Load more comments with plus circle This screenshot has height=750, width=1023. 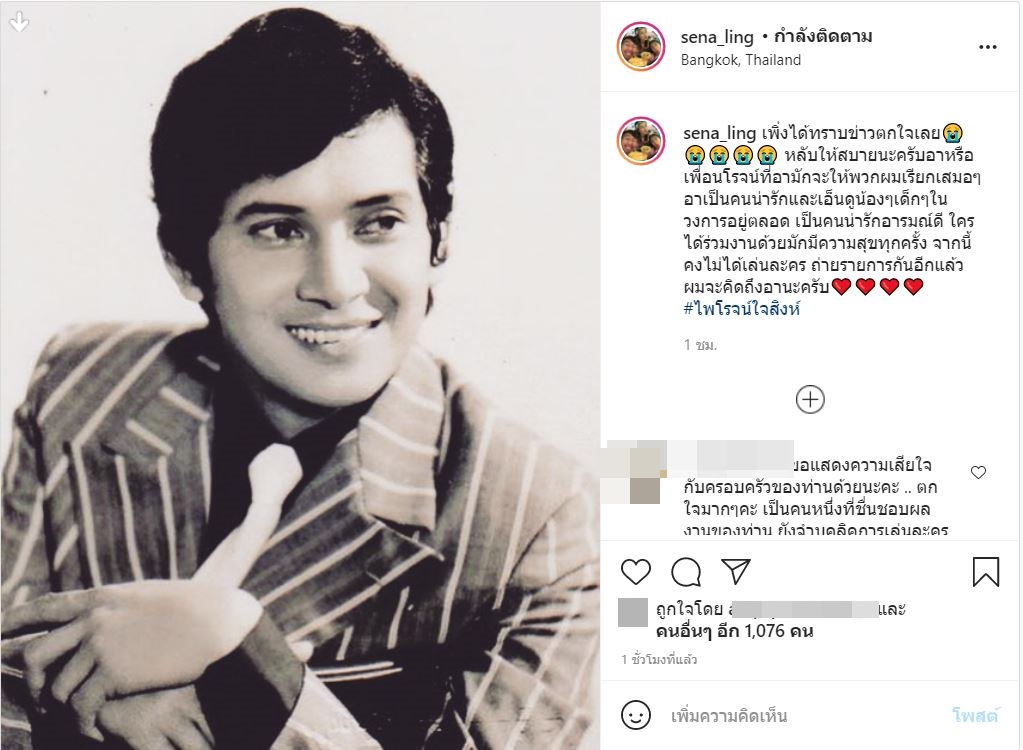[810, 399]
